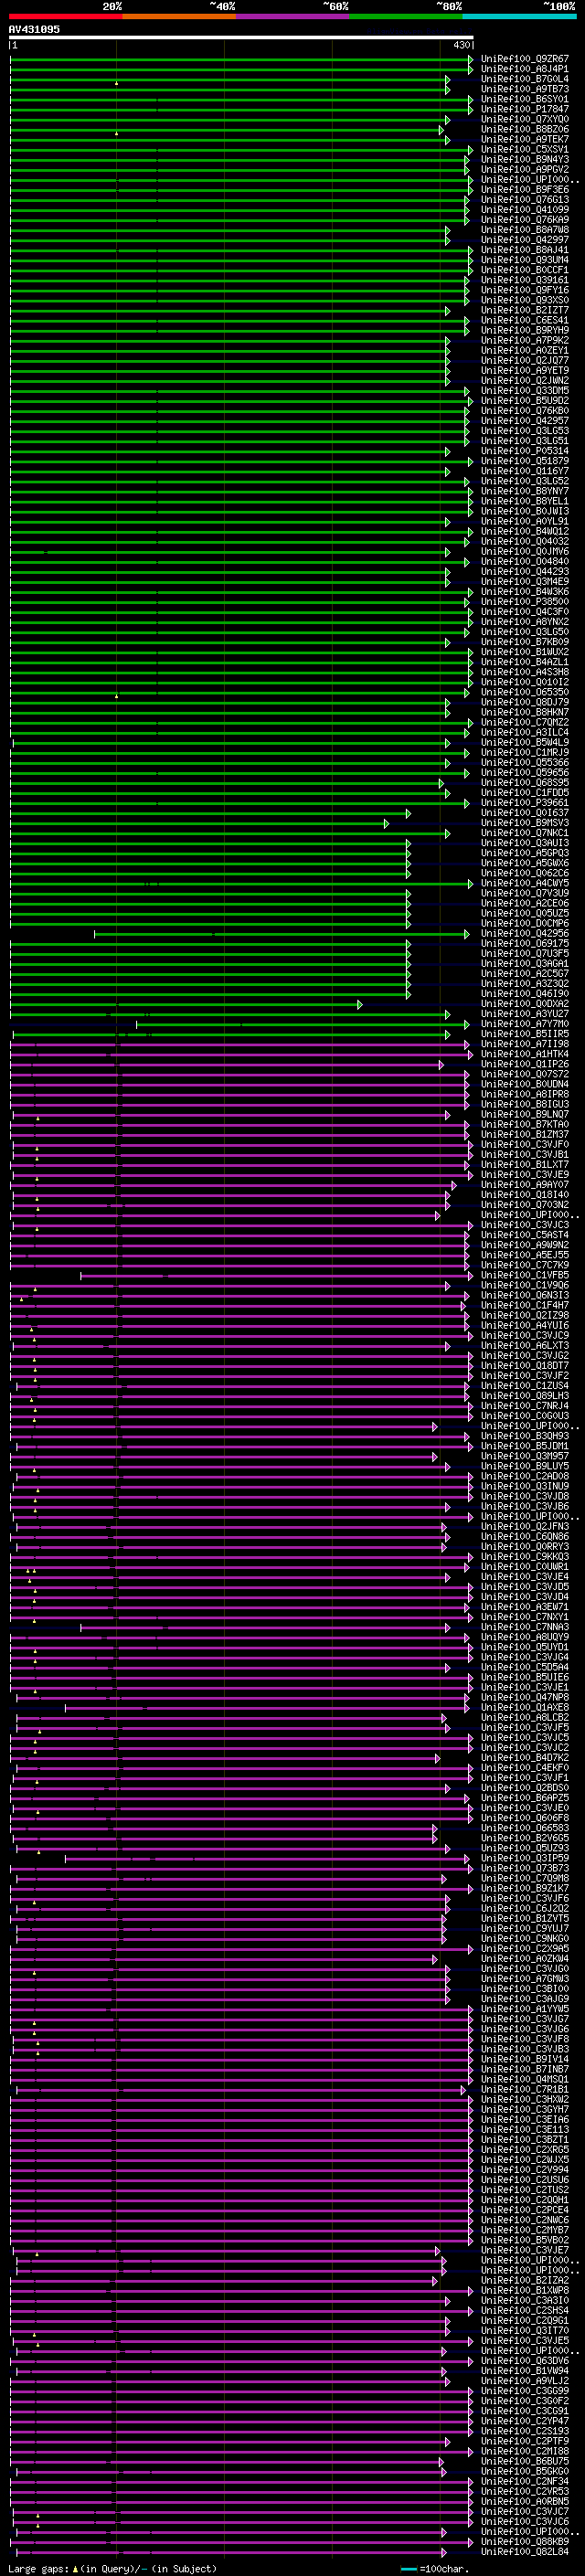Click the UniRef100_B5U9D2 label
The width and height of the screenshot is (585, 2576).
525,401
